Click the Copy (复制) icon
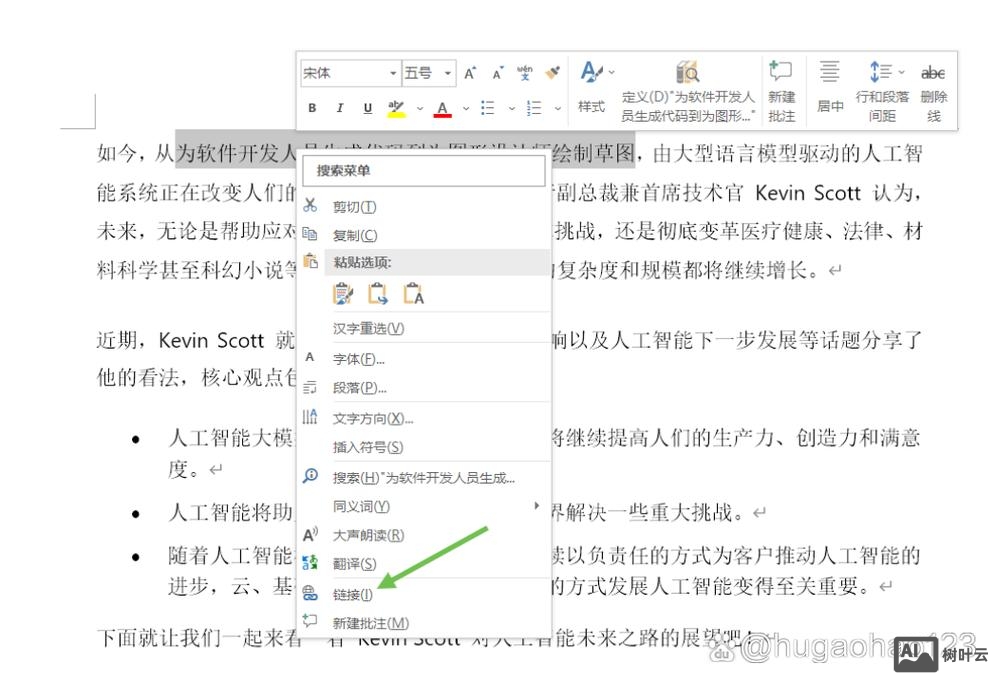The image size is (996, 683). [312, 235]
